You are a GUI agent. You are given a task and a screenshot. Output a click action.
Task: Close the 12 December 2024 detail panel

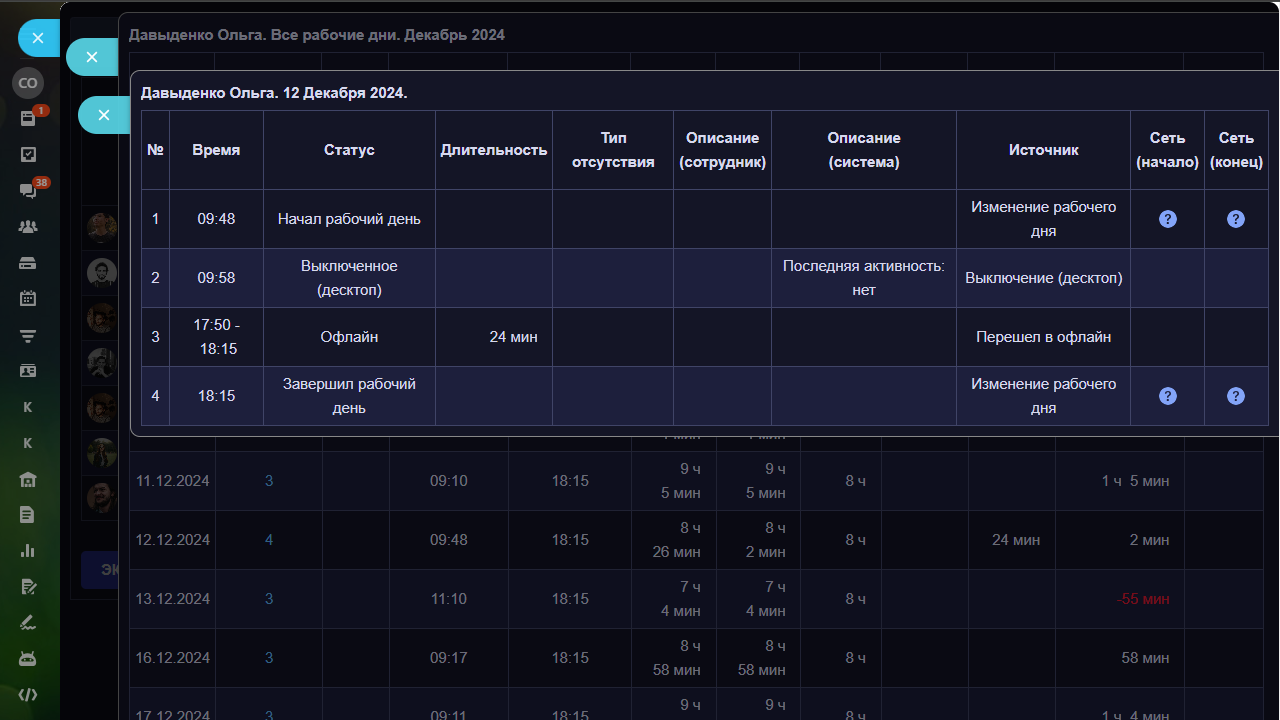[103, 115]
